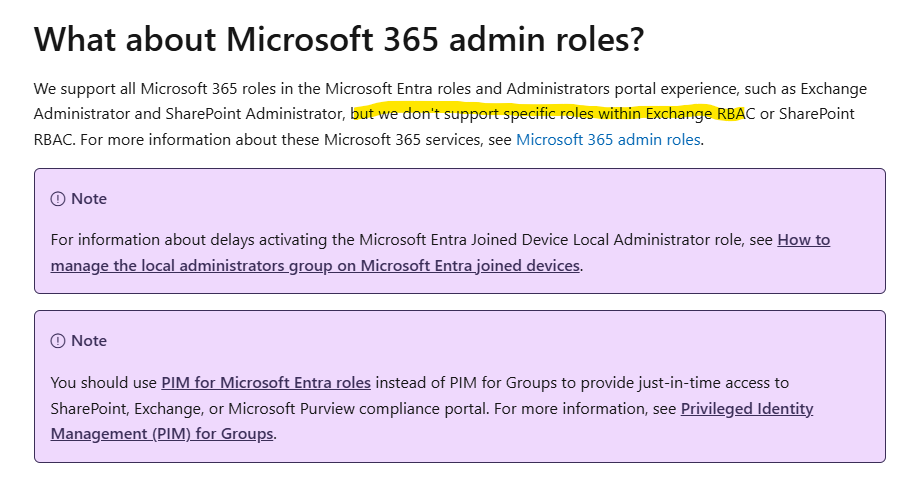Follow the 'How to' link text
This screenshot has height=488, width=924.
(804, 240)
